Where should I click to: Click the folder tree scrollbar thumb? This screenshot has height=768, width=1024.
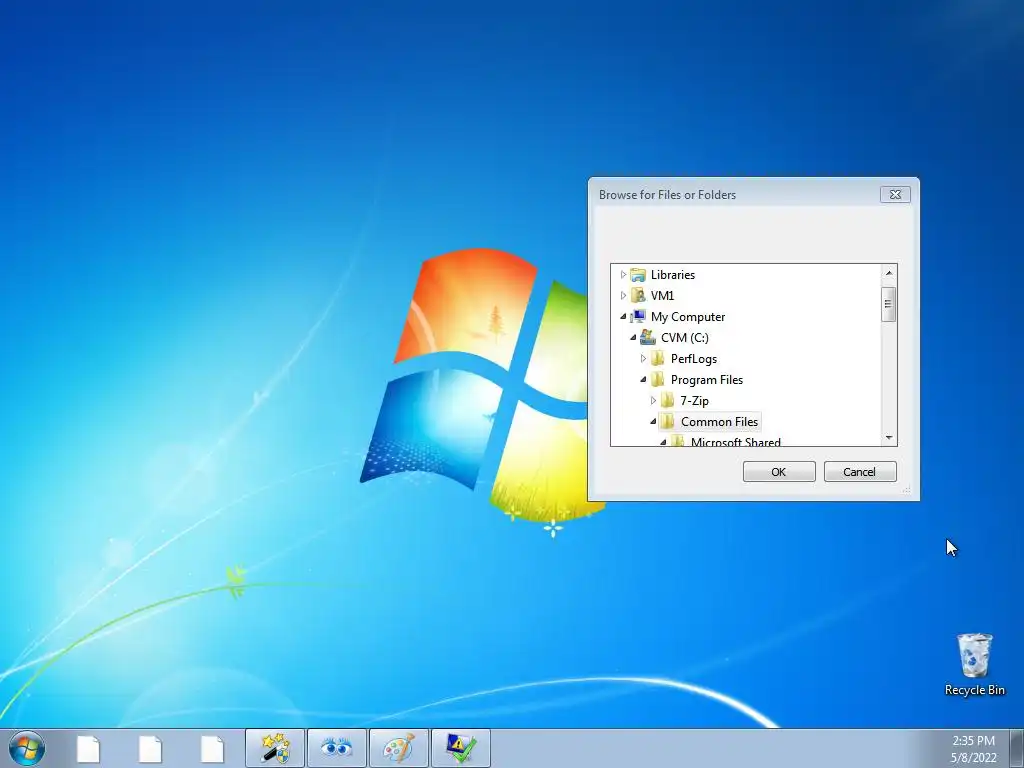tap(888, 304)
